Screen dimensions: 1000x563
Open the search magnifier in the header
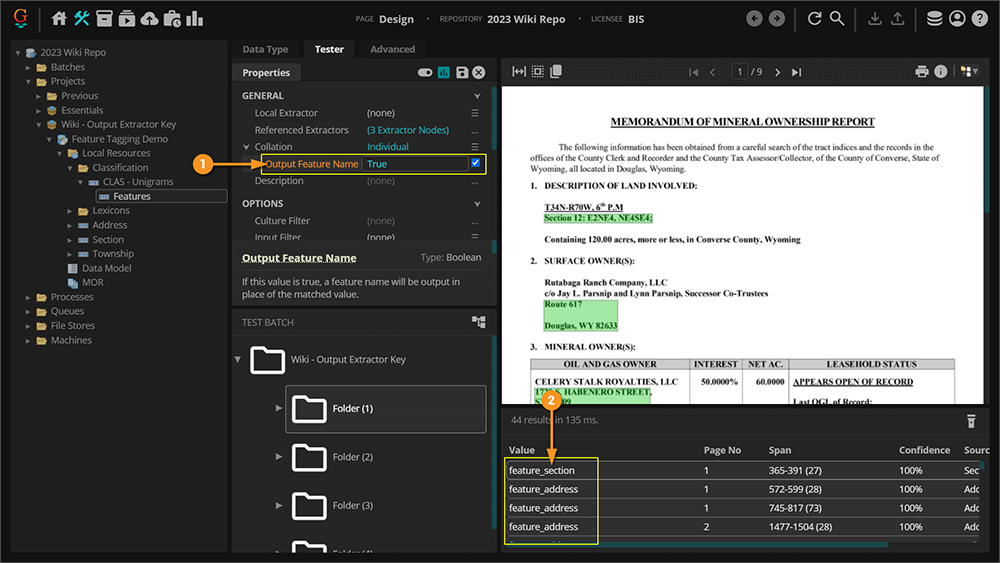pos(837,18)
